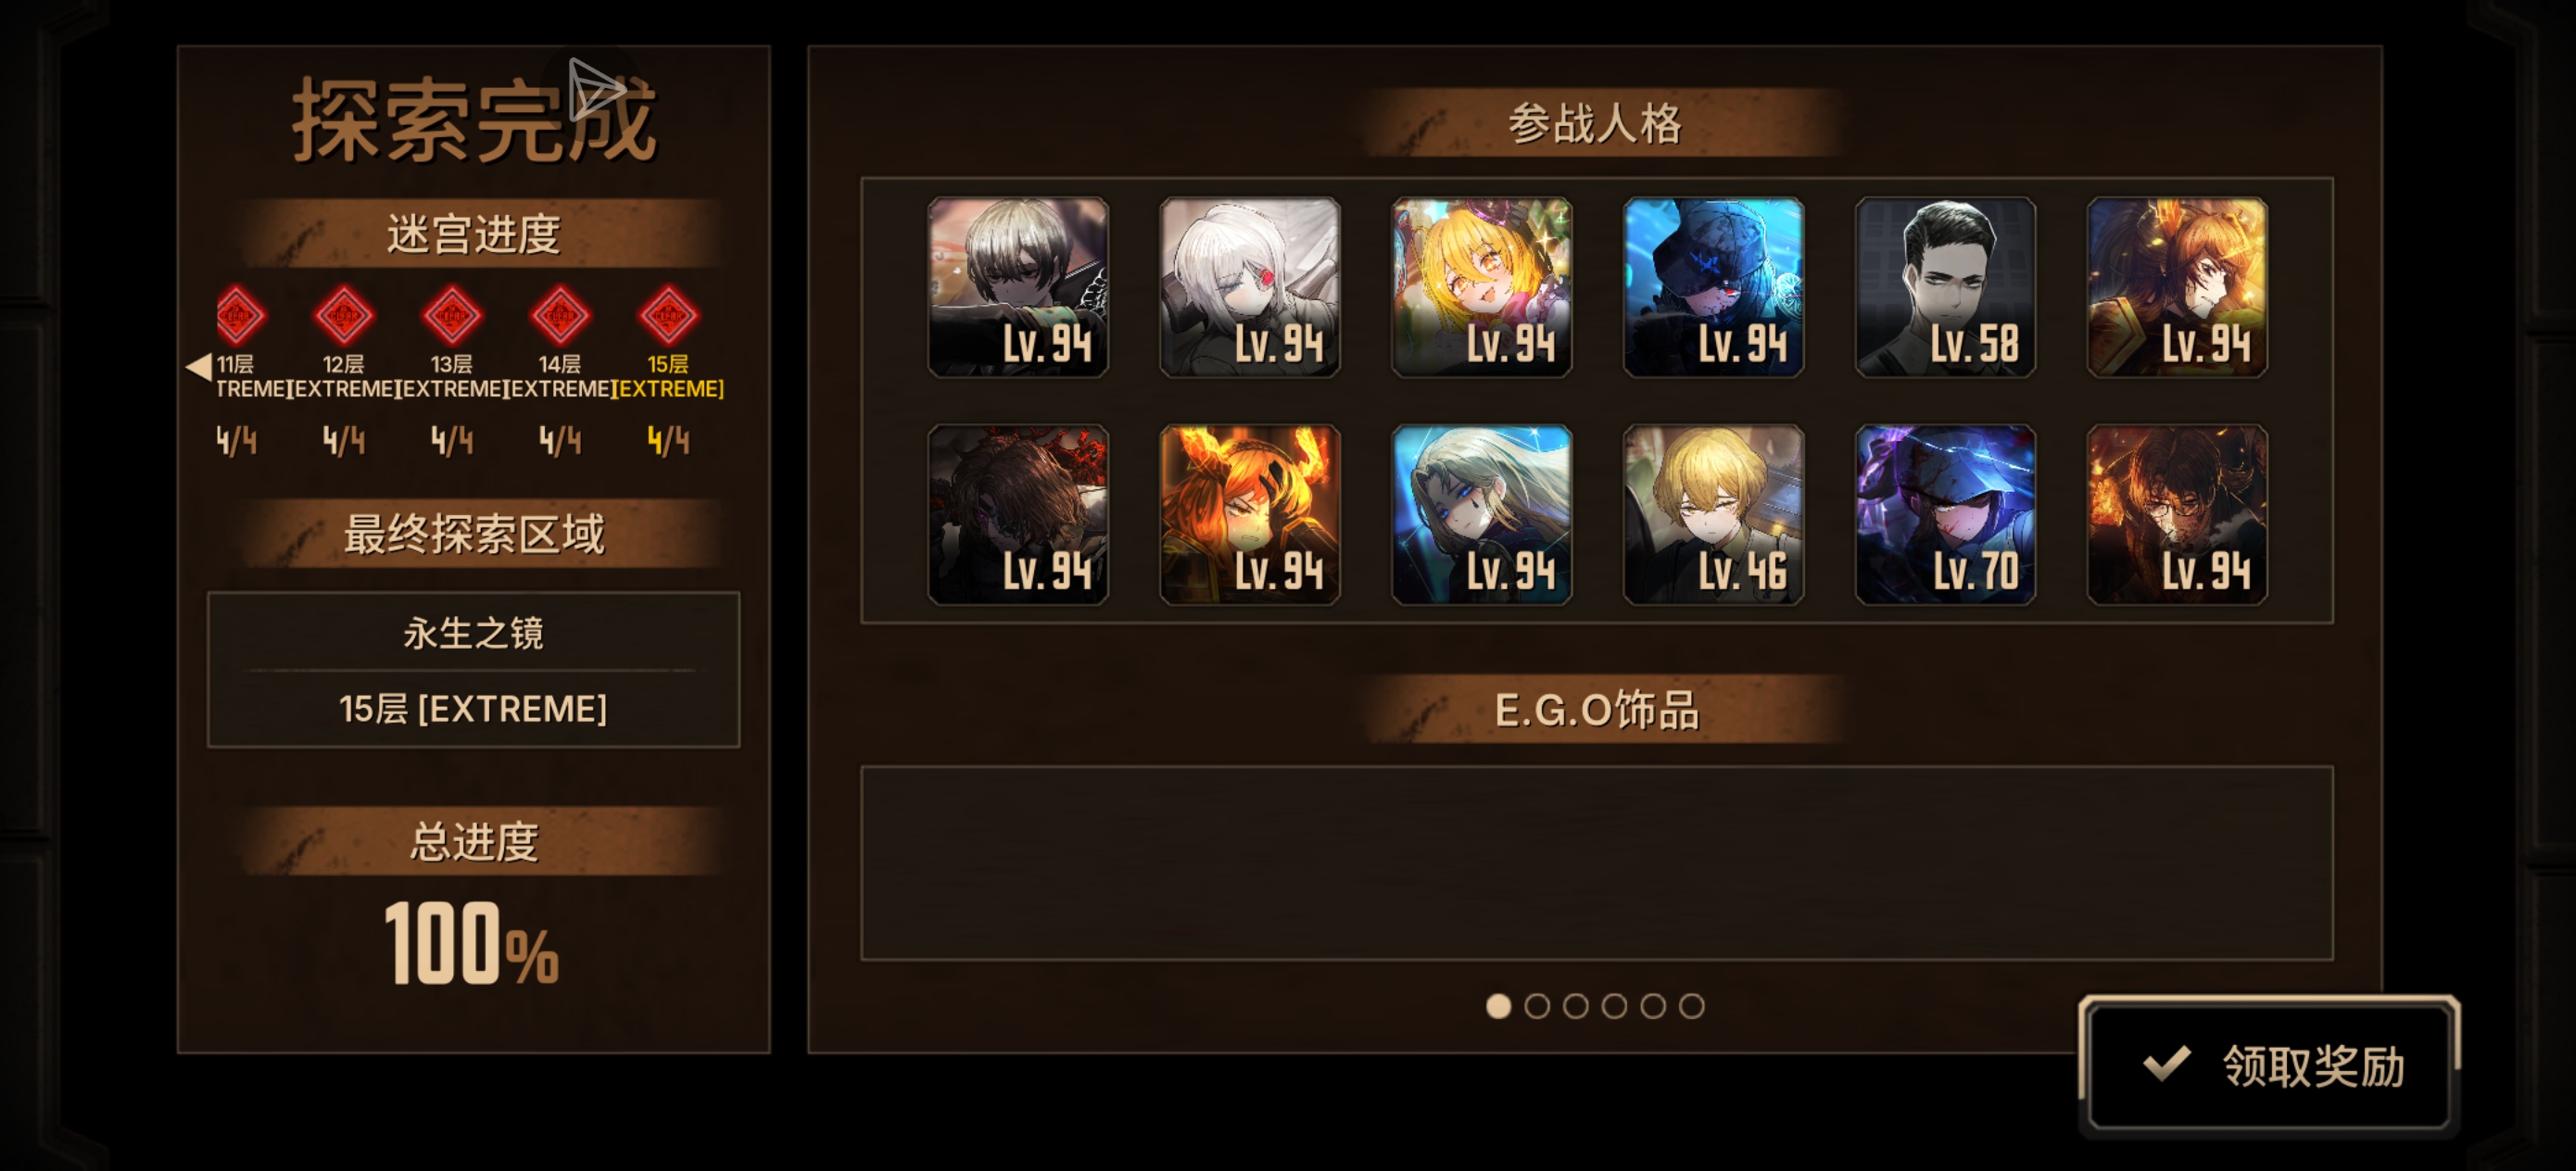Screen dimensions: 2576x1171
Task: Click the empty E.G.O饰品 gift panel
Action: coord(1597,863)
